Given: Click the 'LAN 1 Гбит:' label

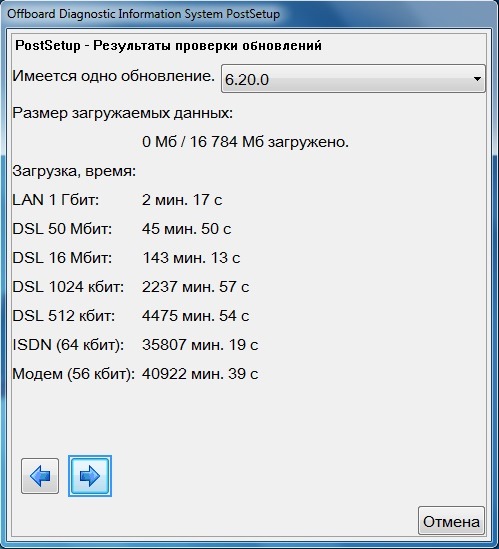Looking at the screenshot, I should (56, 200).
